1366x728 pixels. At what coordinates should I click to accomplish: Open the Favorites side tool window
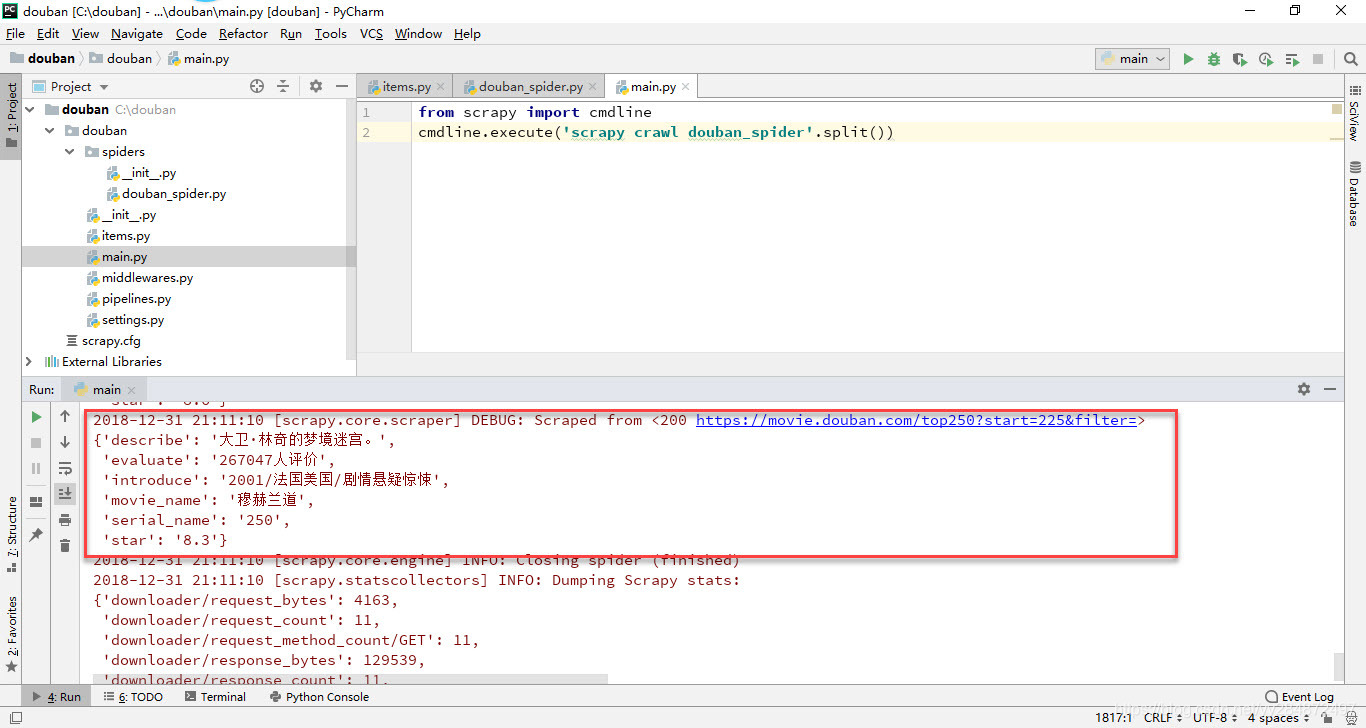[x=11, y=634]
